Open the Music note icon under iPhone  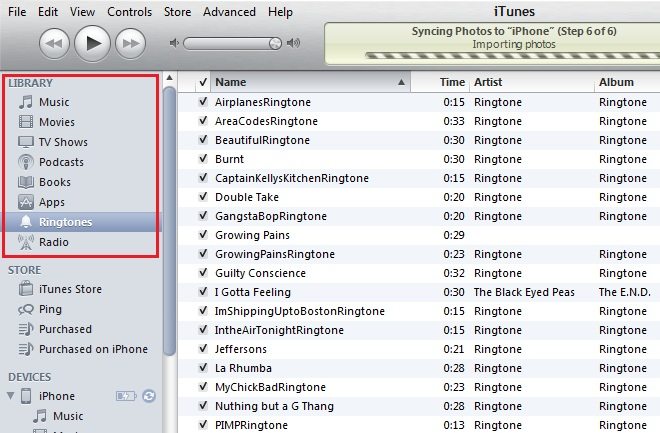(40, 416)
